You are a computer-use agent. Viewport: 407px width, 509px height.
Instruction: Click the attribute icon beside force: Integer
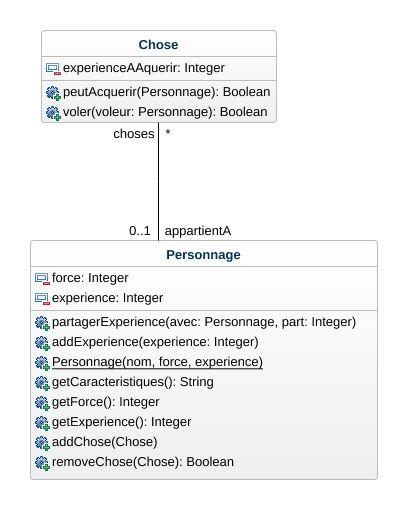pos(42,279)
